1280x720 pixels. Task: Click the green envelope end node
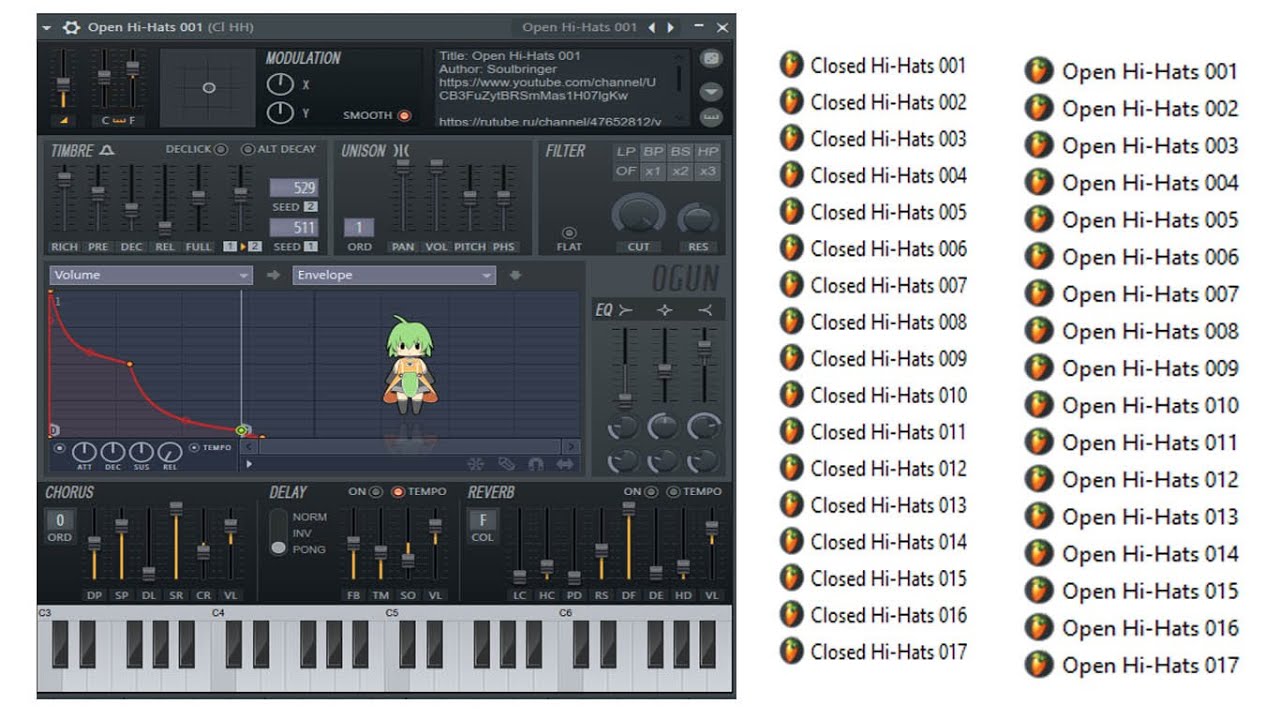click(241, 430)
